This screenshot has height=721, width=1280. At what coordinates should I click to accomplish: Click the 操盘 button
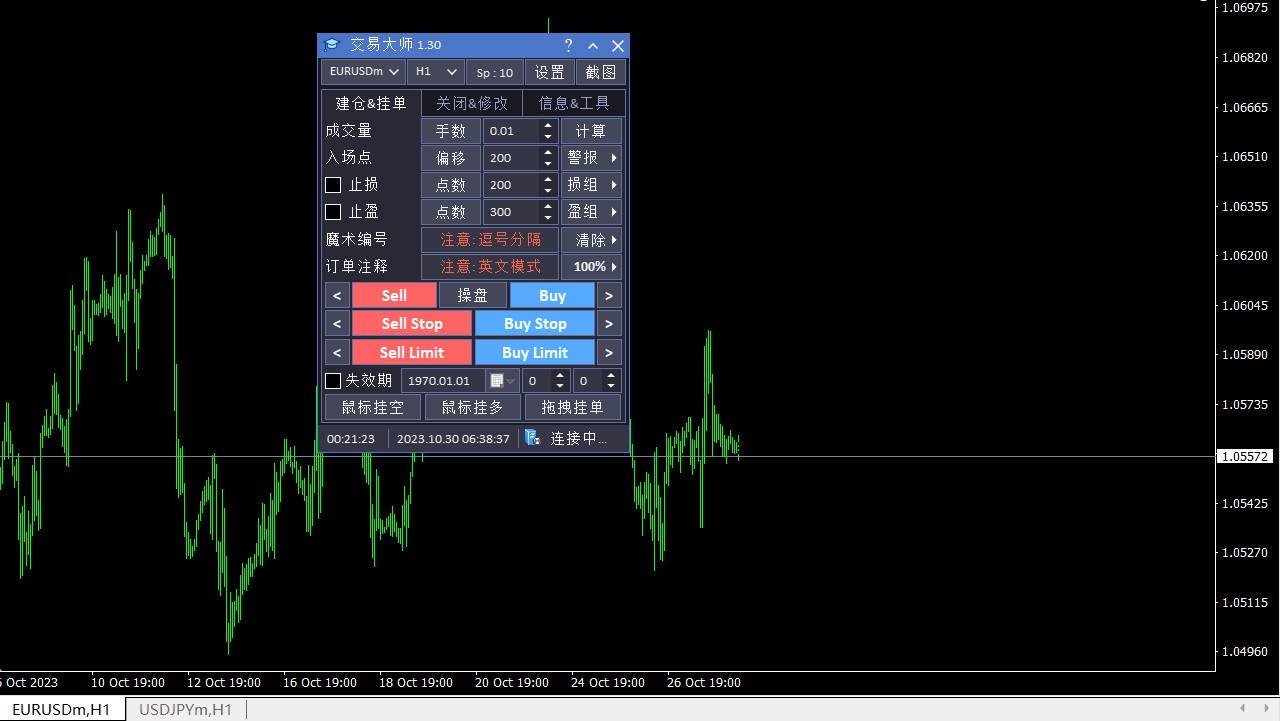(x=473, y=295)
